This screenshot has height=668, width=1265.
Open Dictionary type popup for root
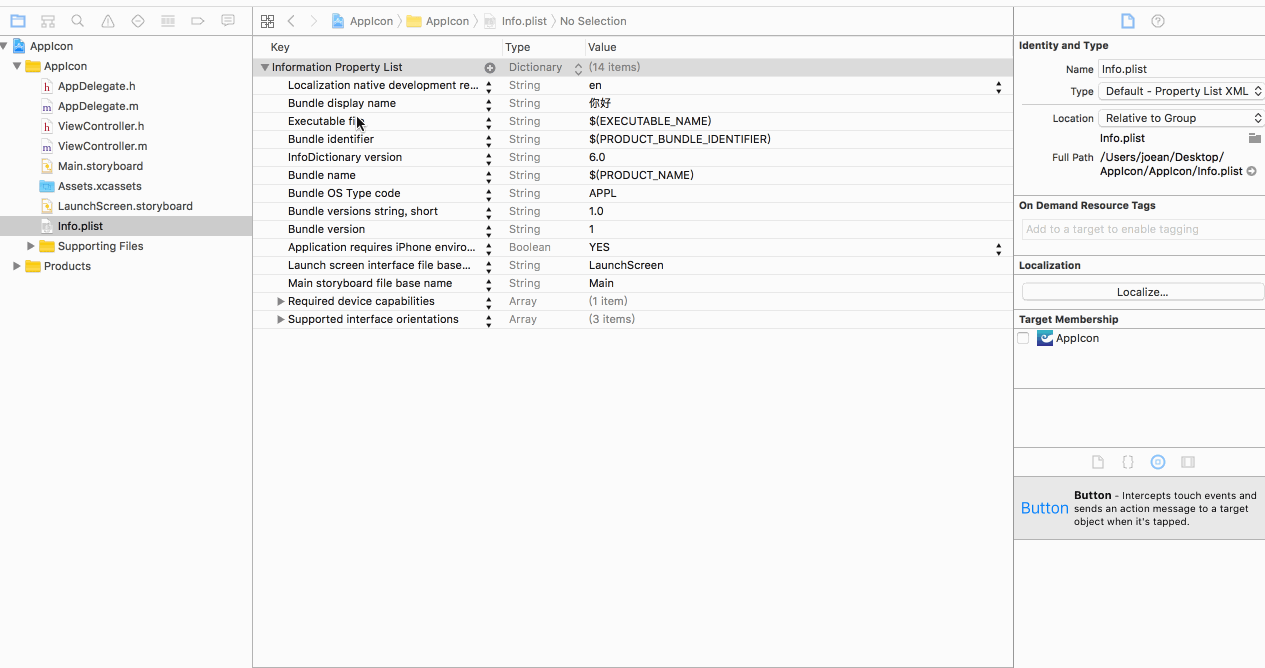click(578, 68)
